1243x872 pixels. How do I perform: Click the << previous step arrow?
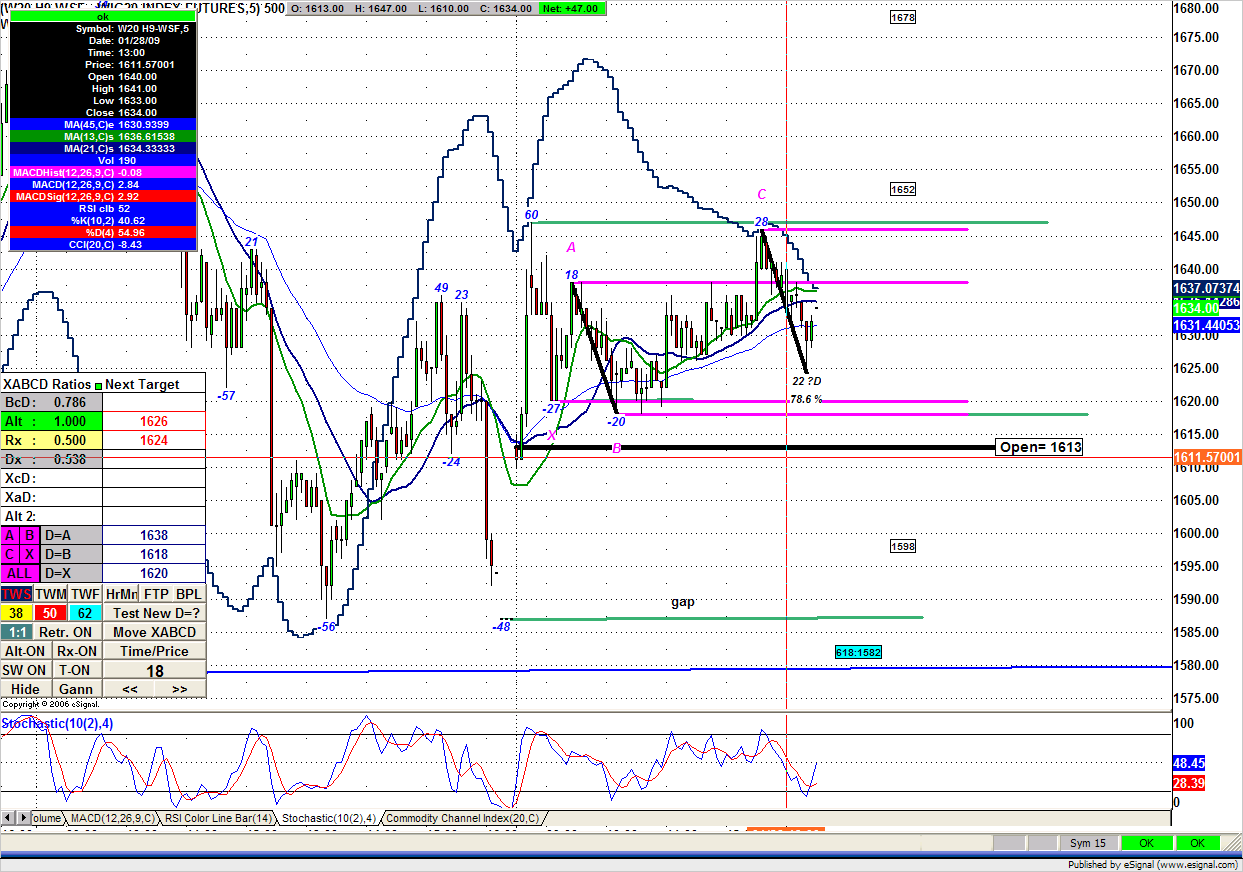tap(129, 689)
